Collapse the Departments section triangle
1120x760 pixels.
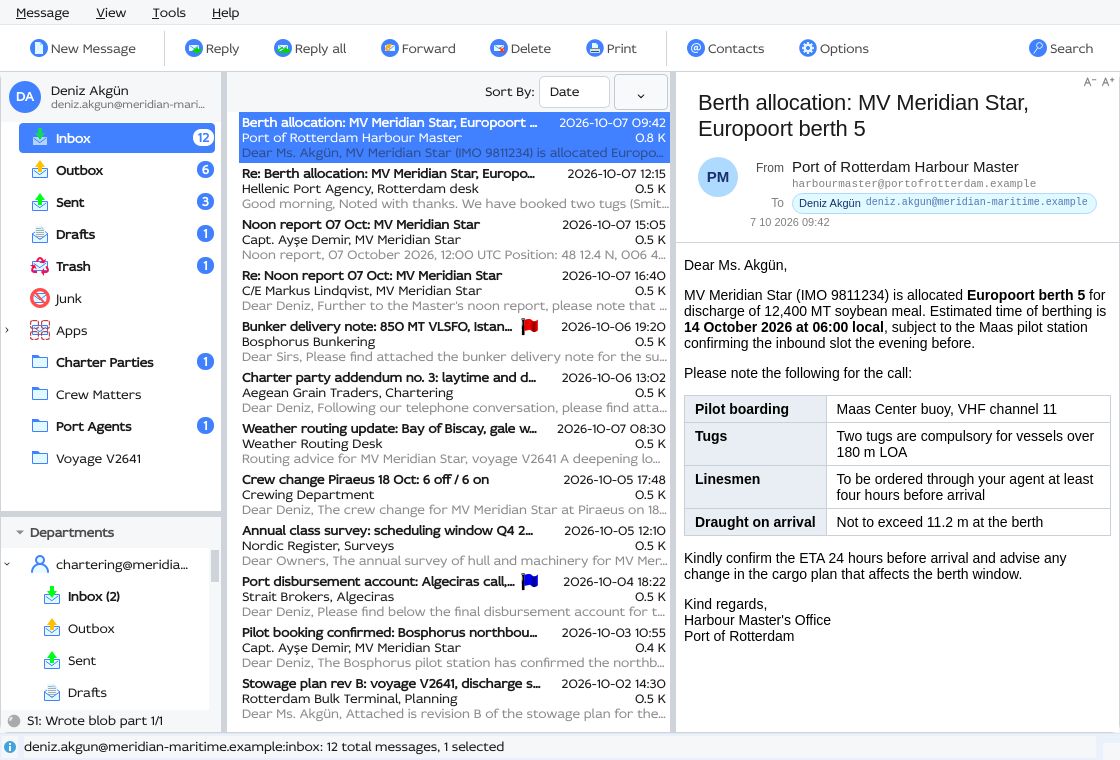tap(19, 532)
